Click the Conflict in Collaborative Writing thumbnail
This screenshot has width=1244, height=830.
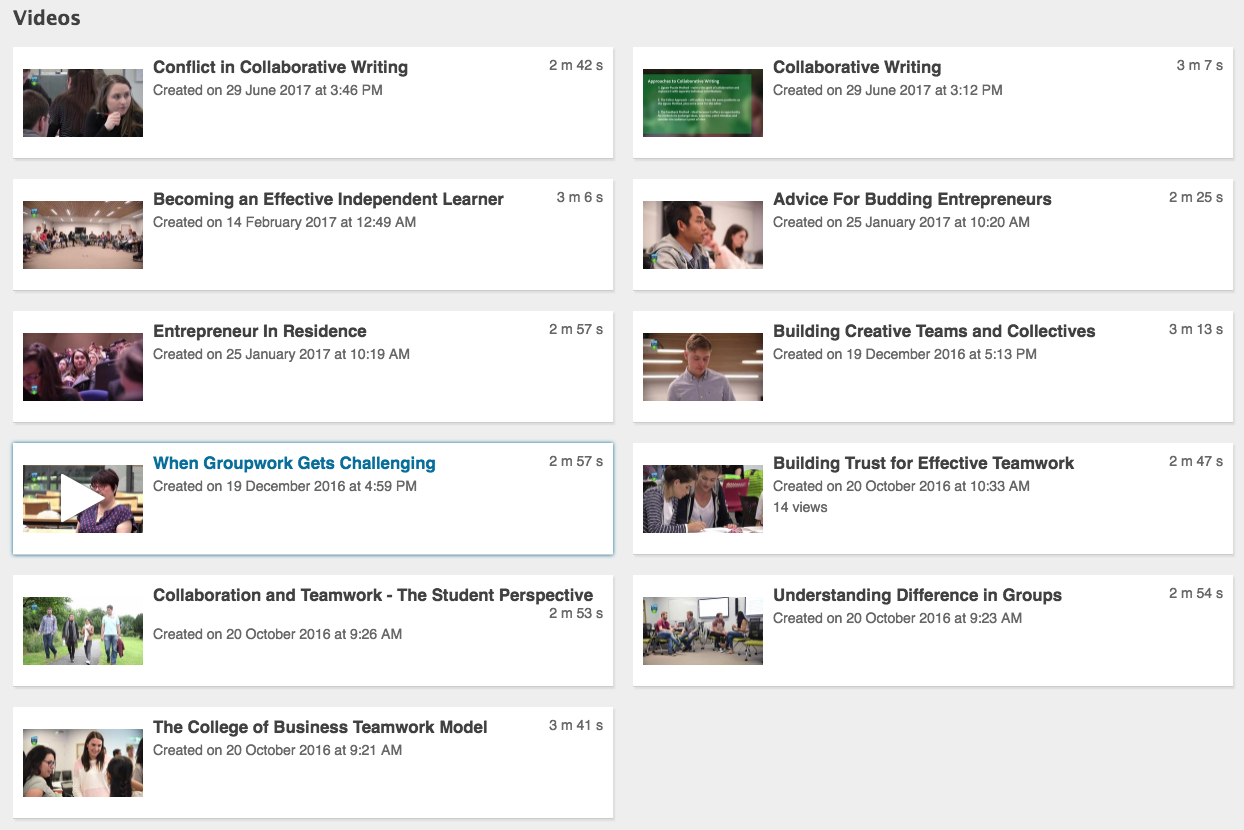coord(82,102)
